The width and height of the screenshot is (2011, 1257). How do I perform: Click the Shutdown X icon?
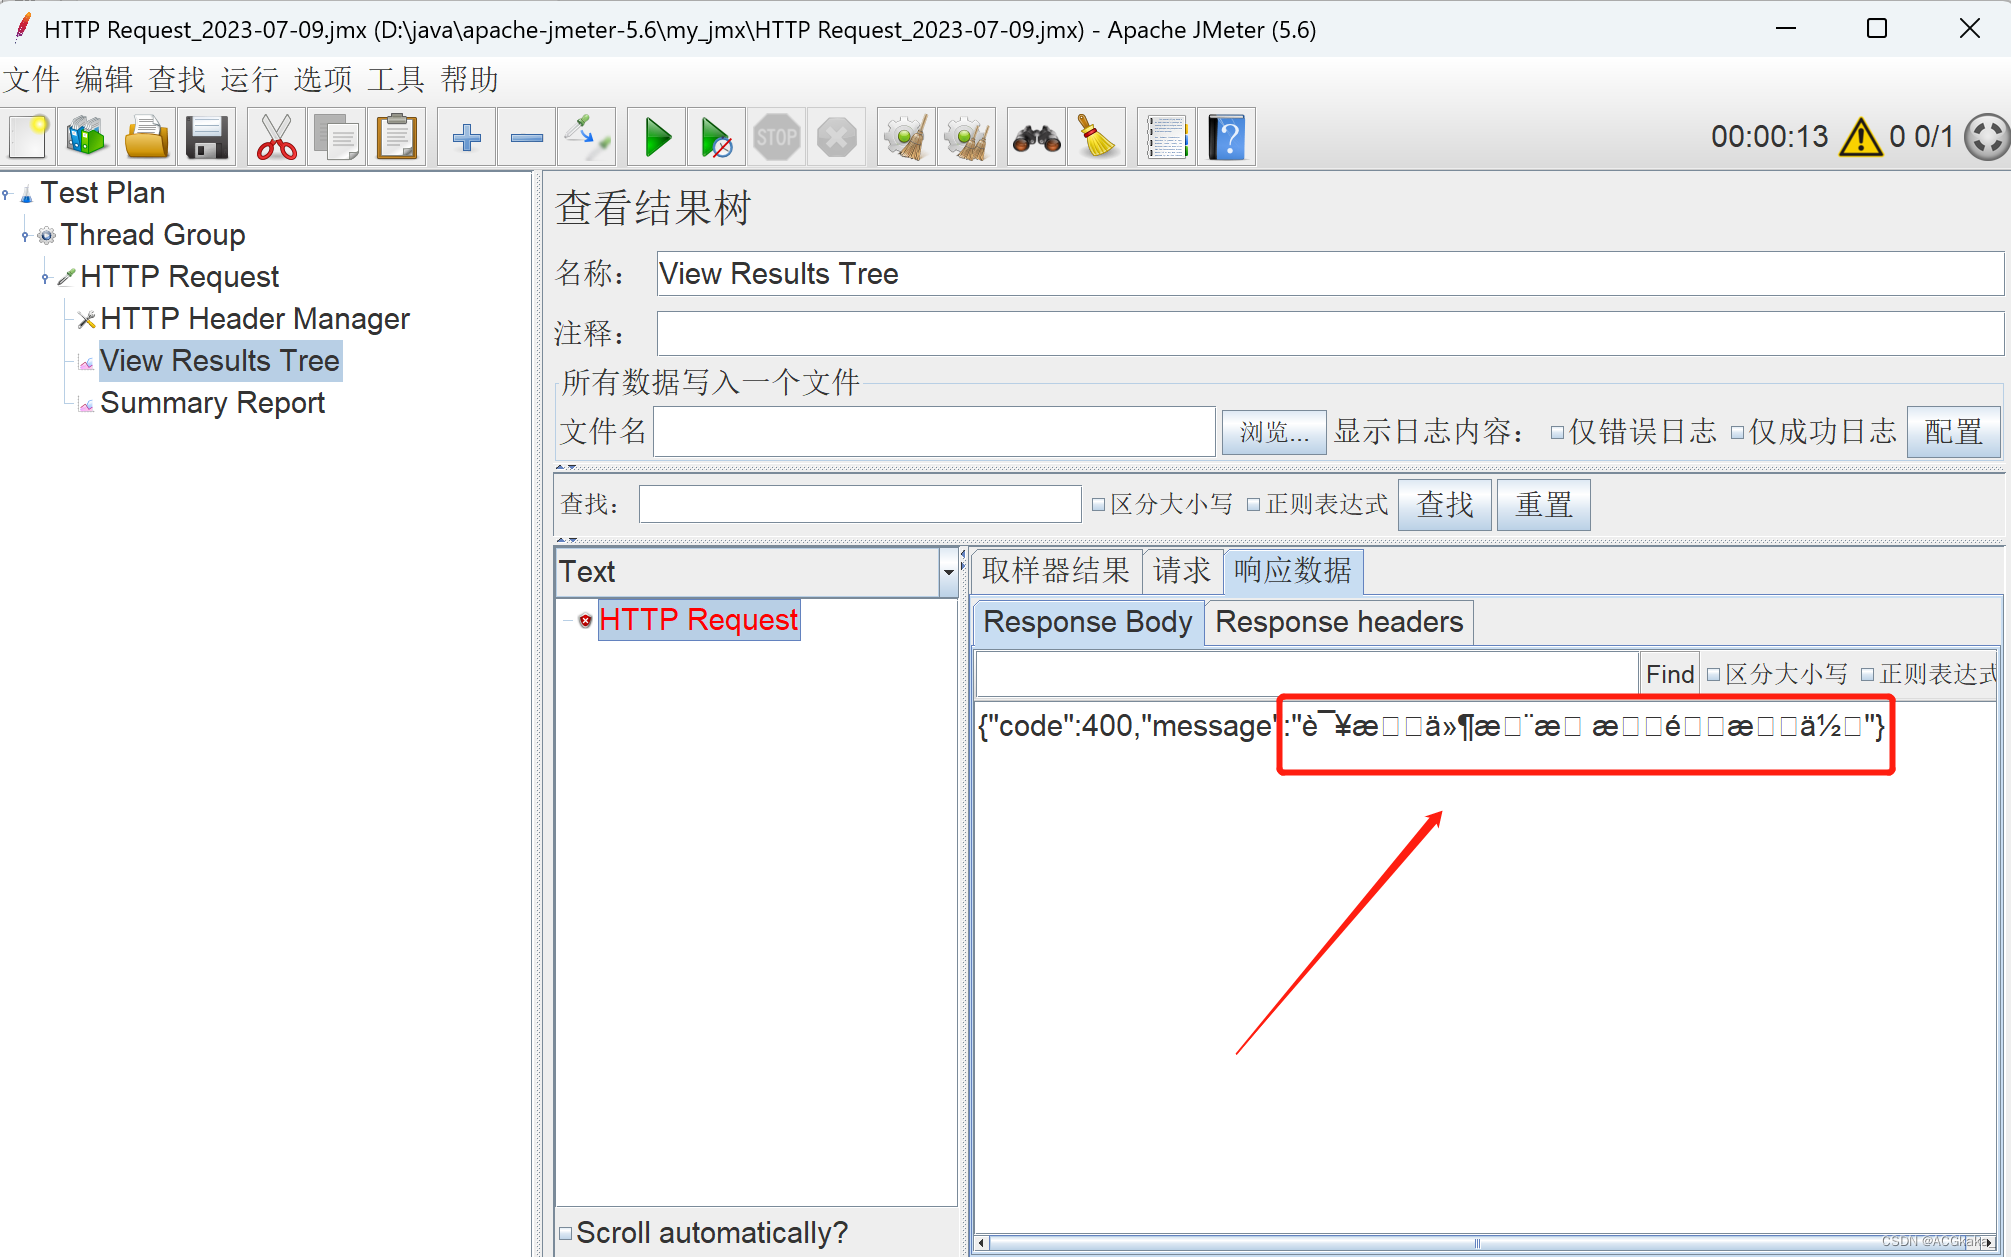point(837,137)
